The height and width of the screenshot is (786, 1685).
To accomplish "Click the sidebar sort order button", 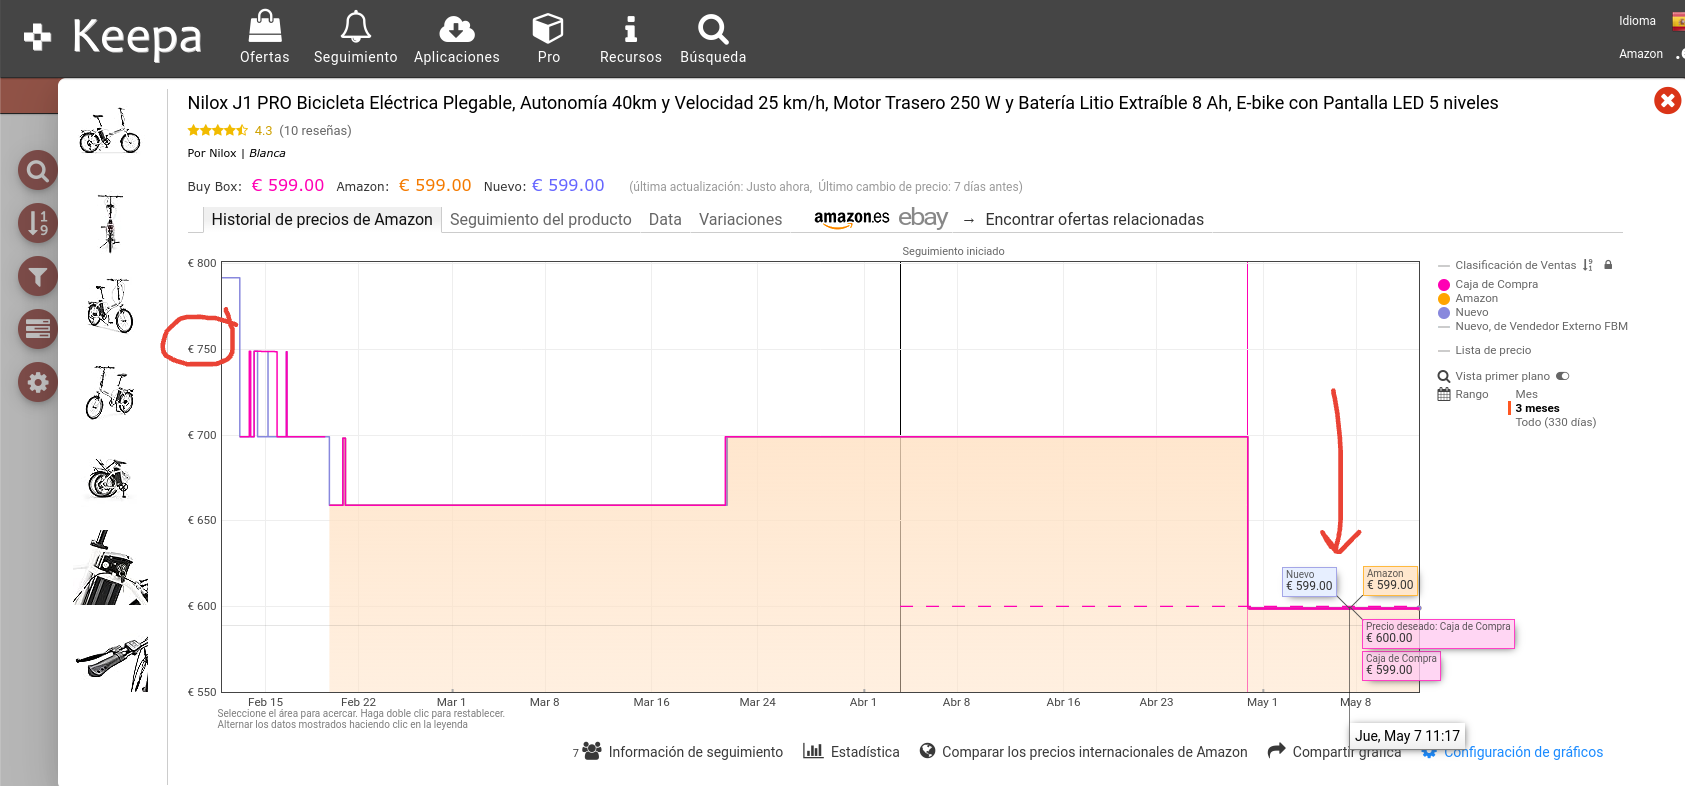I will click(x=37, y=223).
